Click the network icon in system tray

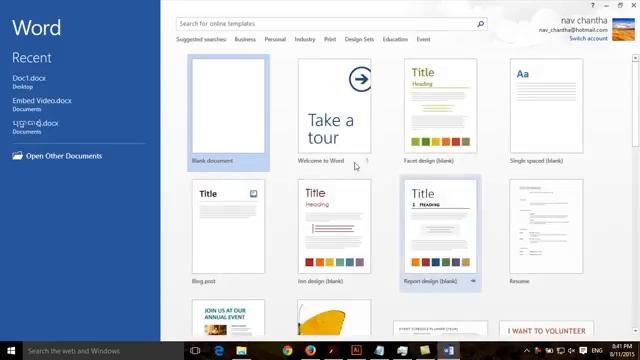[560, 351]
